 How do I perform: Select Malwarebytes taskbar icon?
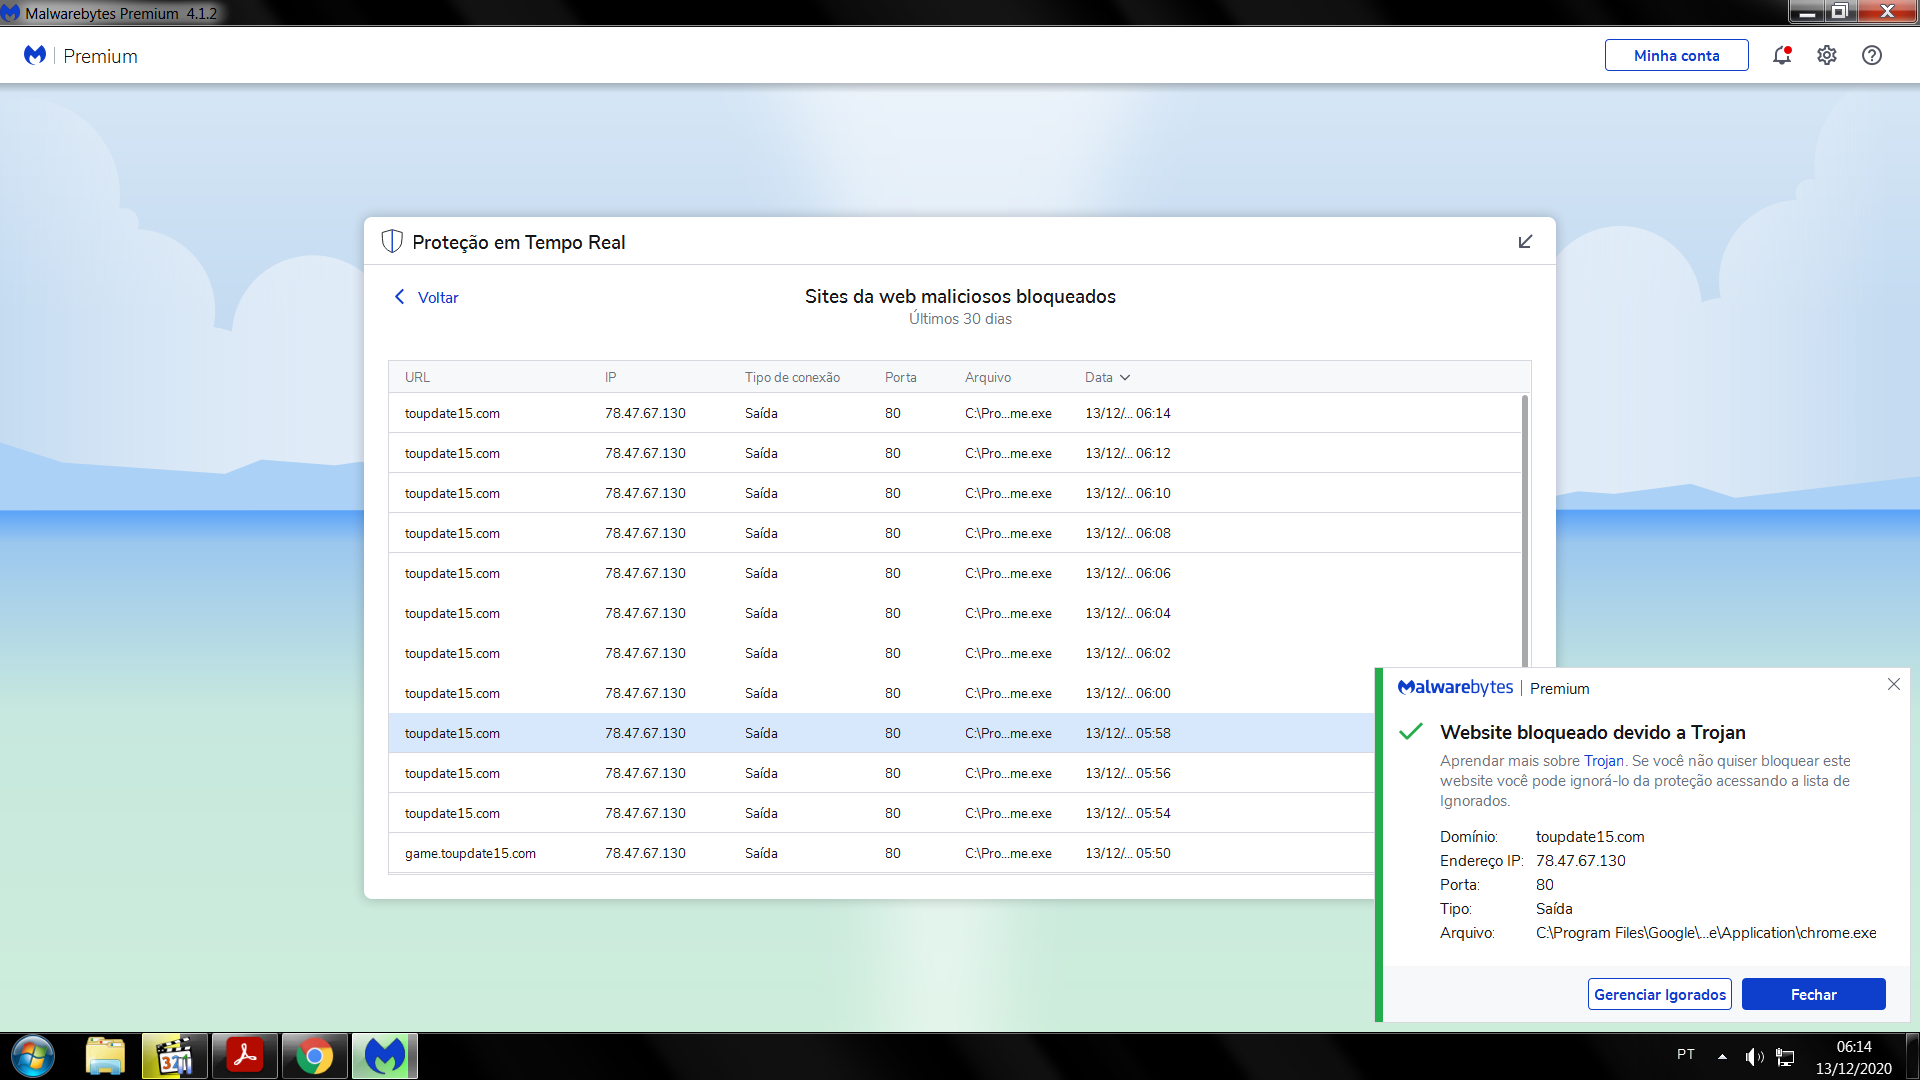click(x=385, y=1056)
